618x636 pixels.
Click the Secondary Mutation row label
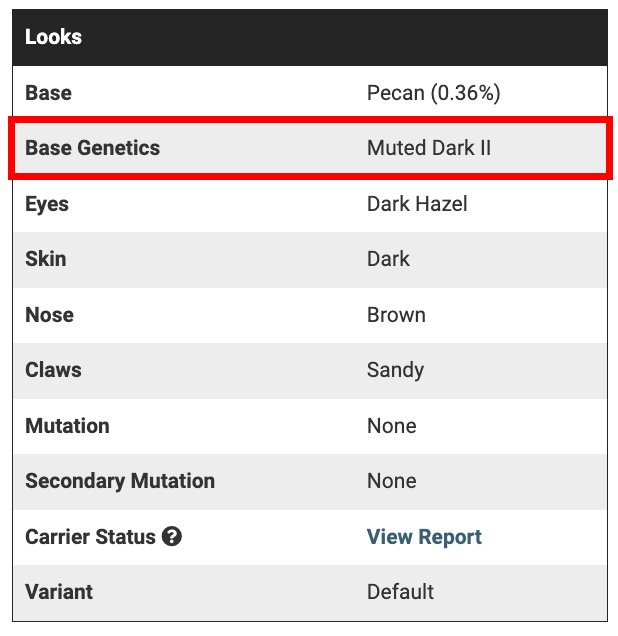coord(120,481)
